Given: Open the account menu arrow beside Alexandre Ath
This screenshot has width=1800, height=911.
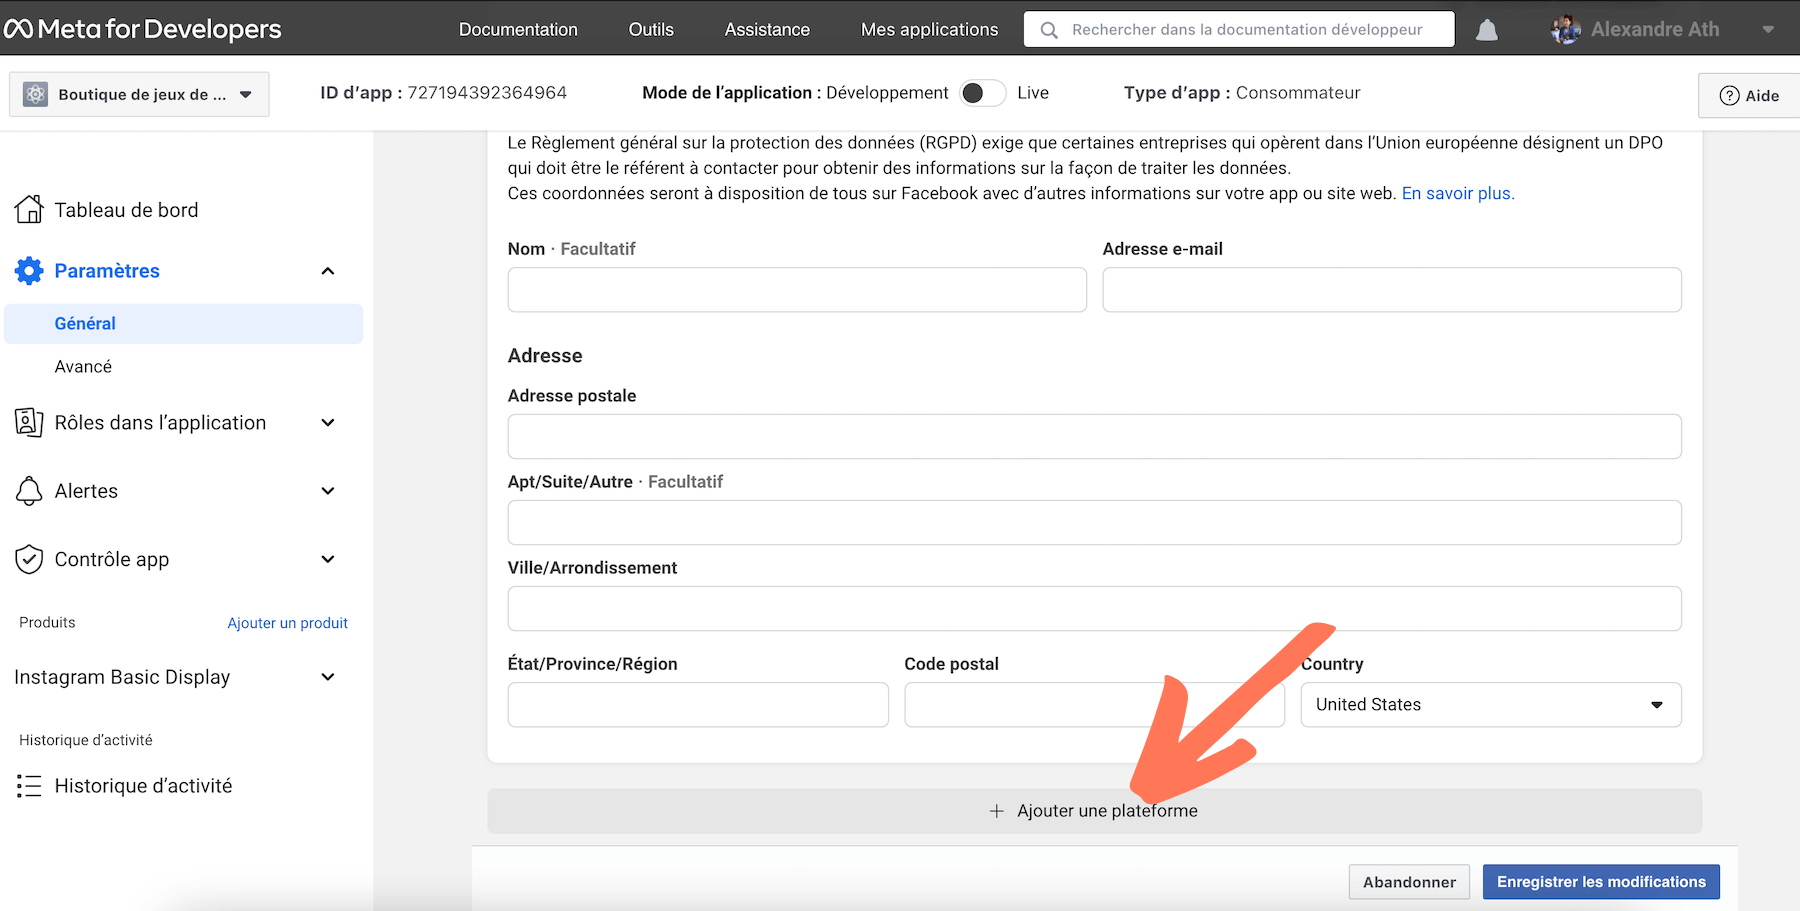Looking at the screenshot, I should 1768,30.
